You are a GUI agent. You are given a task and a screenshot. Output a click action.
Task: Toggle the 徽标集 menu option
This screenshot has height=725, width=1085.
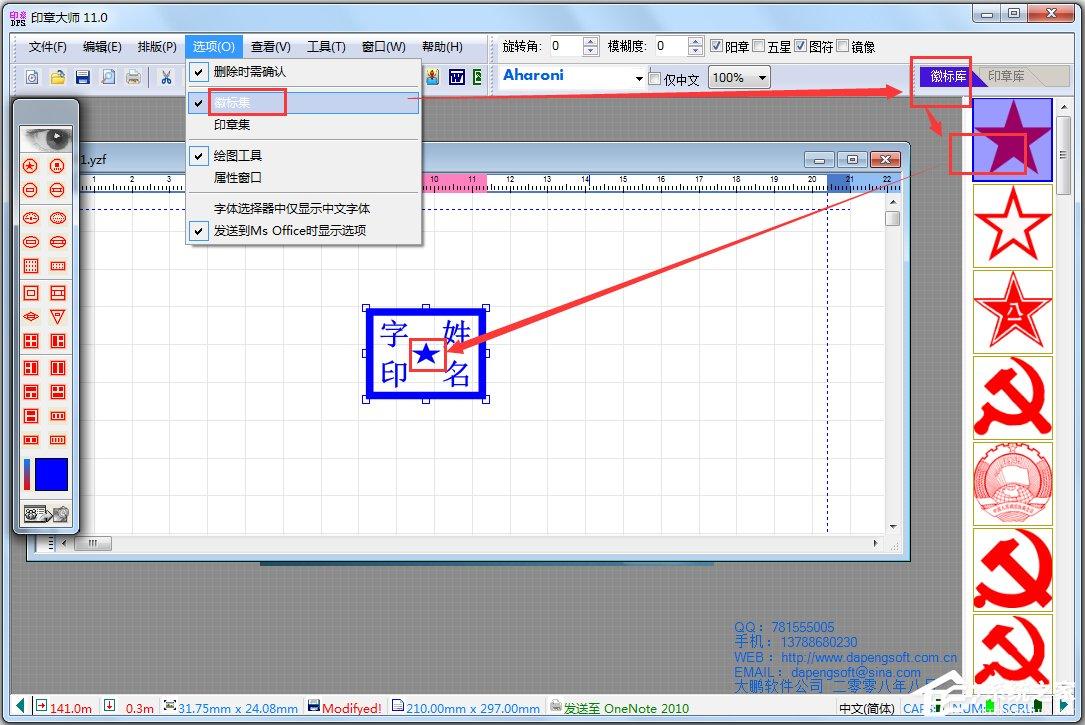pos(304,103)
